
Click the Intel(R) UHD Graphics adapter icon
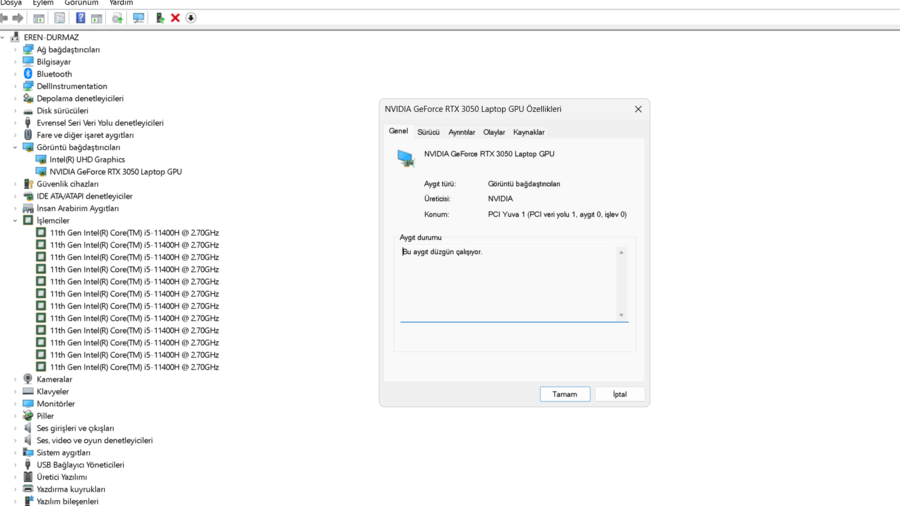point(41,159)
